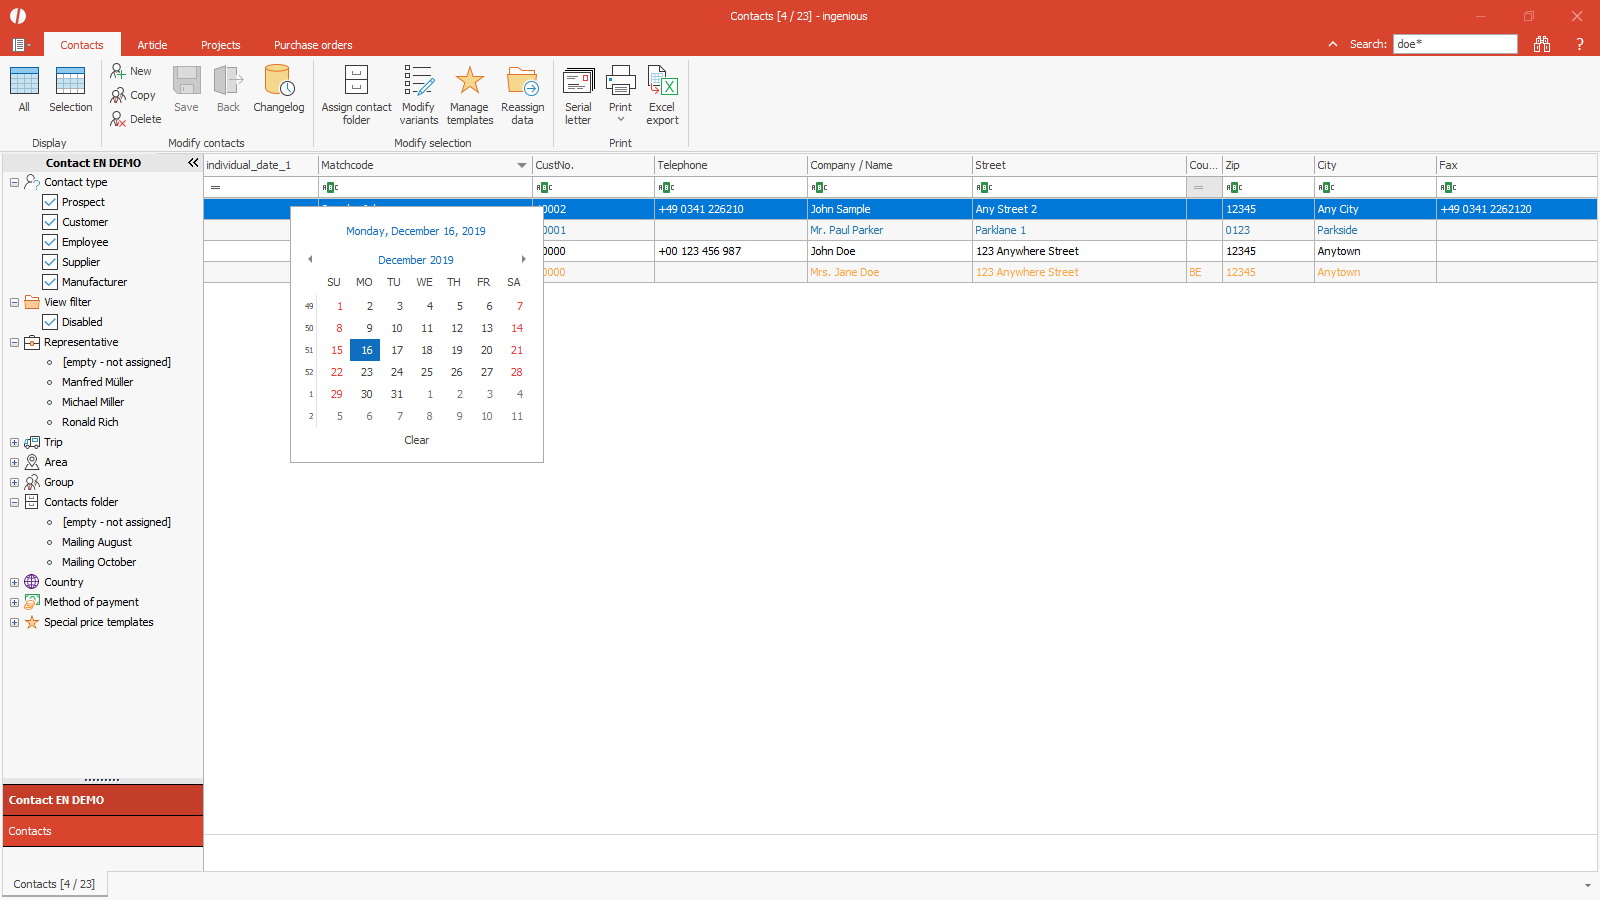1600x900 pixels.
Task: Toggle the Supplier checkbox
Action: tap(50, 262)
